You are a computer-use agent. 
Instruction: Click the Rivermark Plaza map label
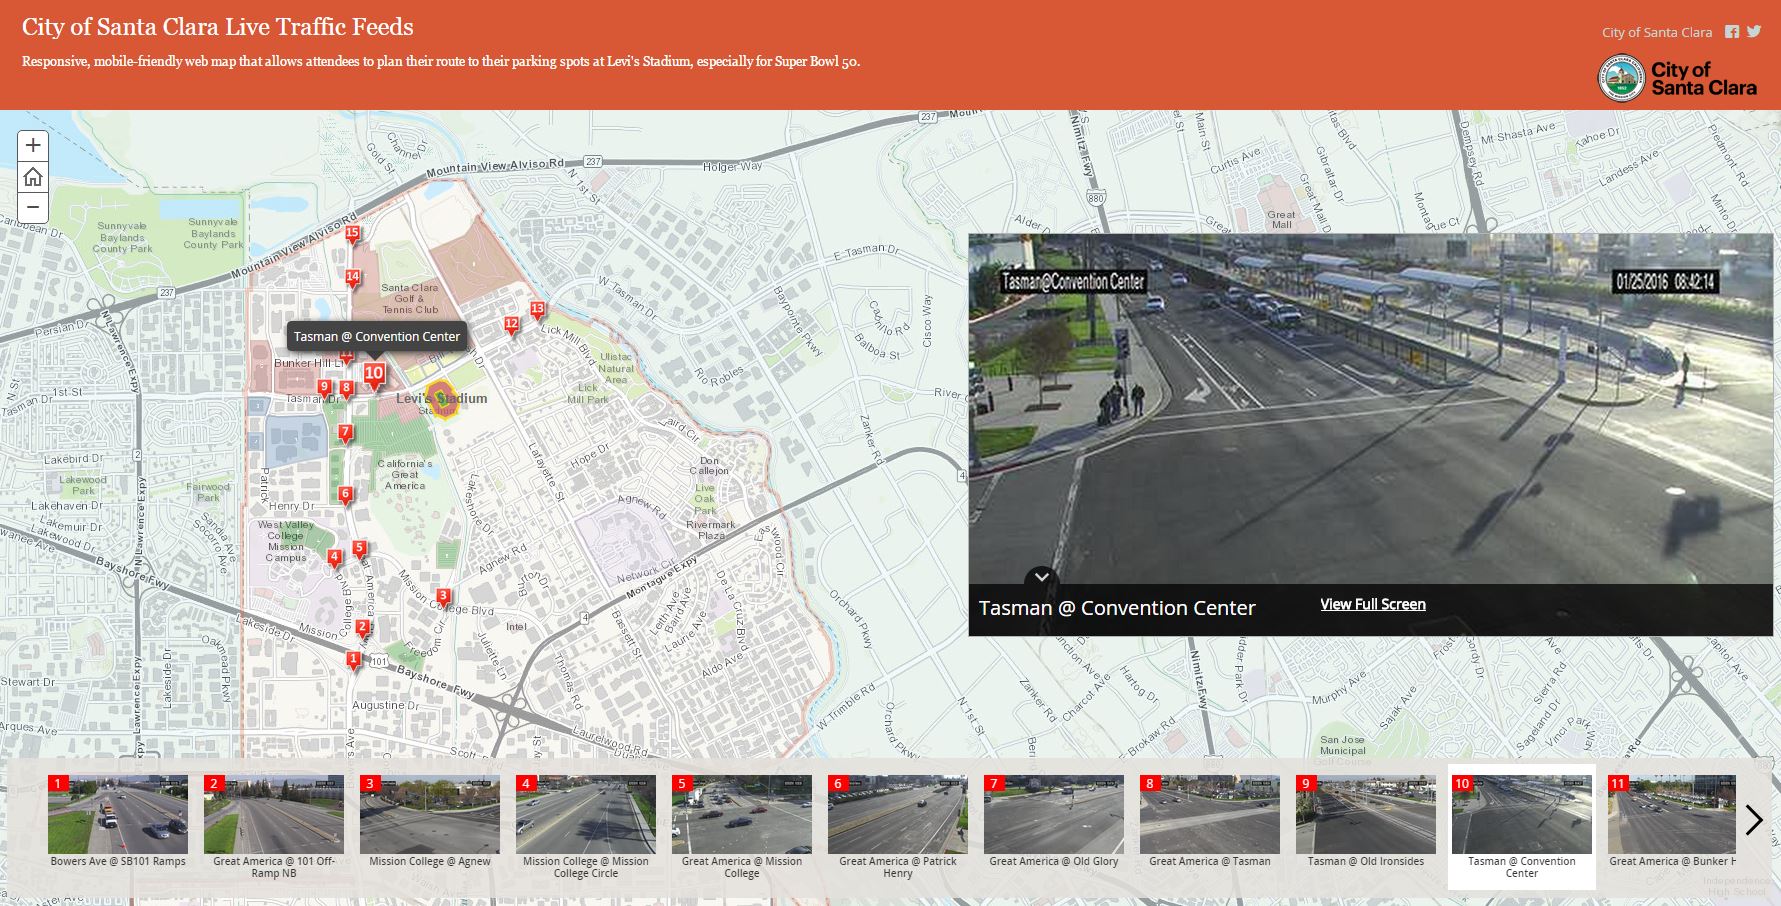(x=711, y=530)
